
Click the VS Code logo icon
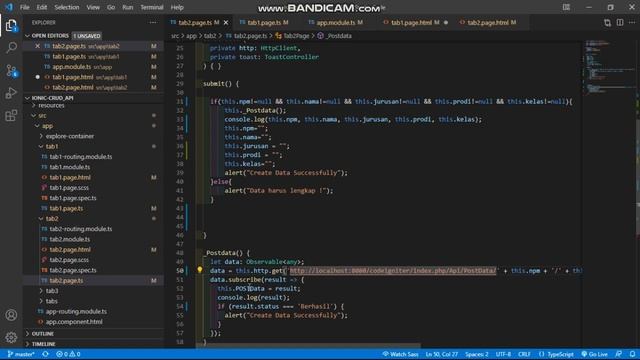click(9, 7)
